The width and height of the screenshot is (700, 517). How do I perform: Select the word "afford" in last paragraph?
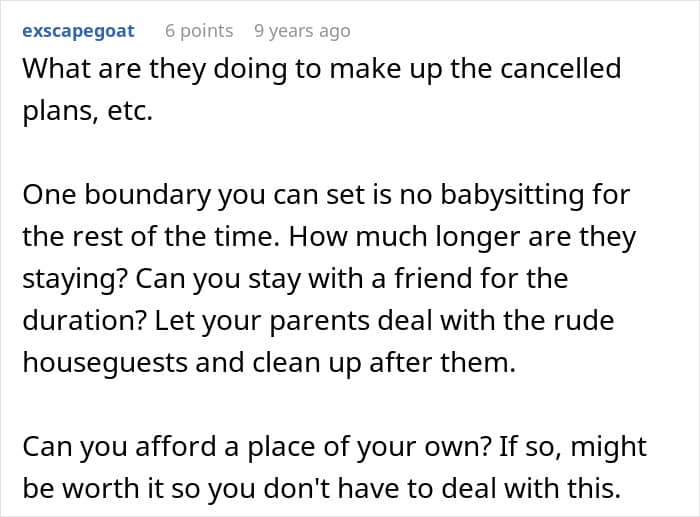tap(176, 446)
